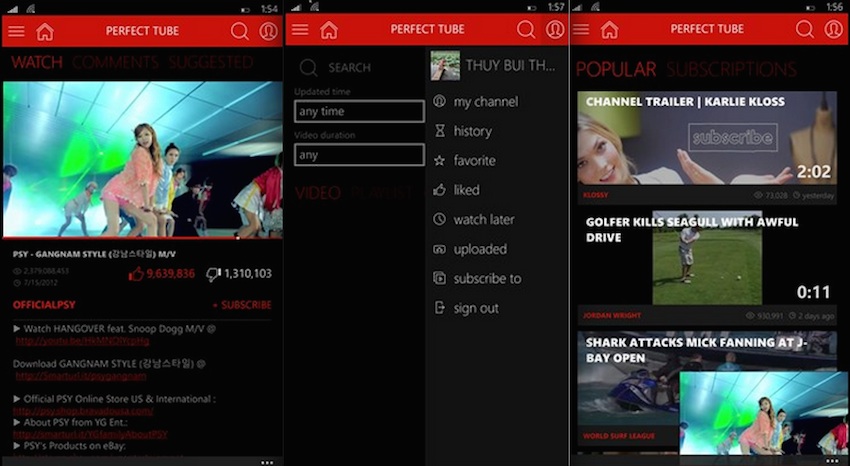Click 0:11 duration on golfer video
Screen dimensions: 850x466
(x=814, y=293)
